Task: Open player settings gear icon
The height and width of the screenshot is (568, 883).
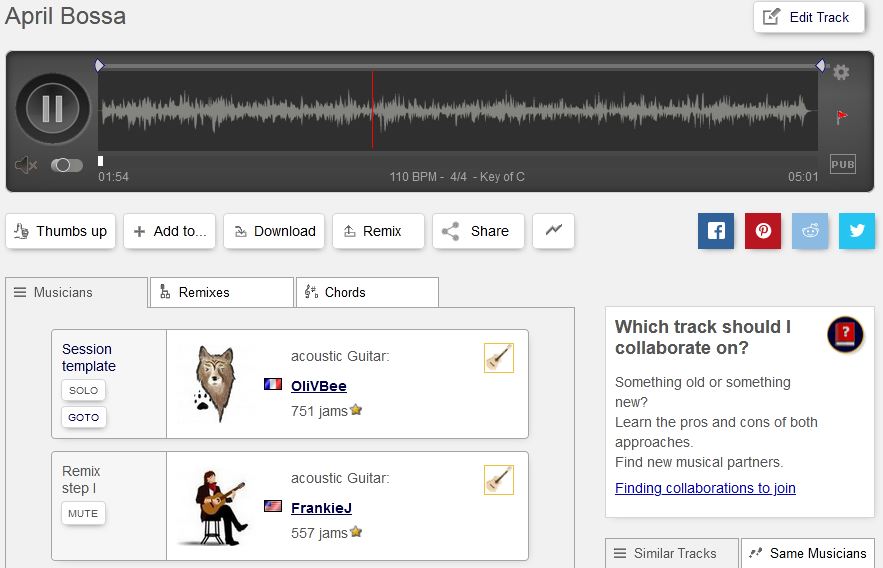Action: coord(841,72)
